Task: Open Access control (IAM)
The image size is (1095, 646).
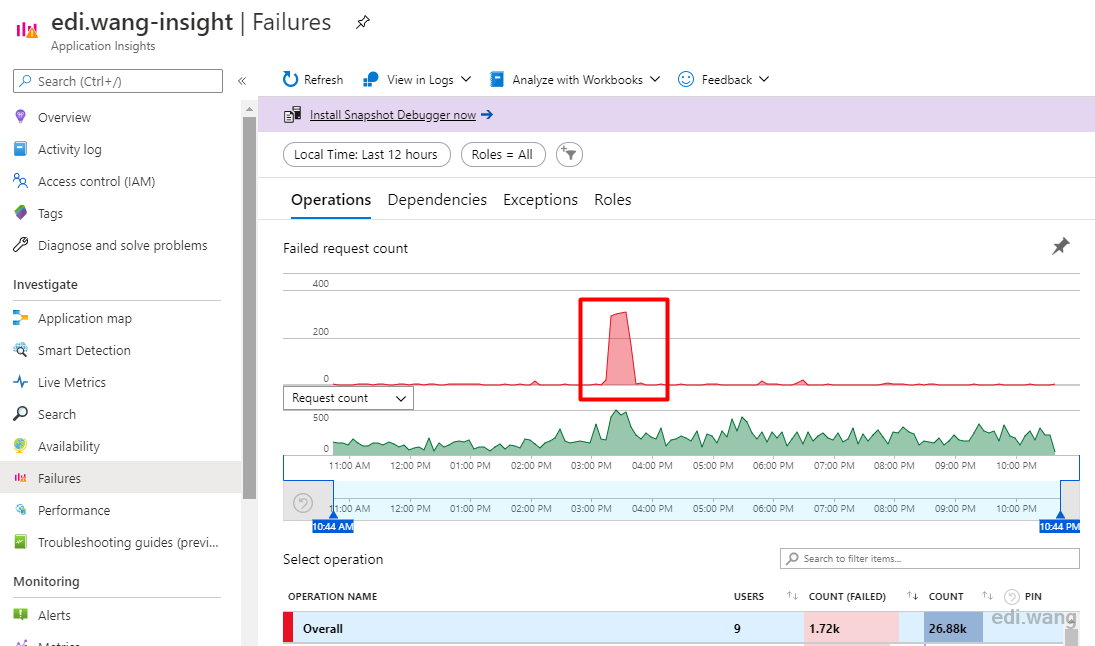Action: pos(96,182)
